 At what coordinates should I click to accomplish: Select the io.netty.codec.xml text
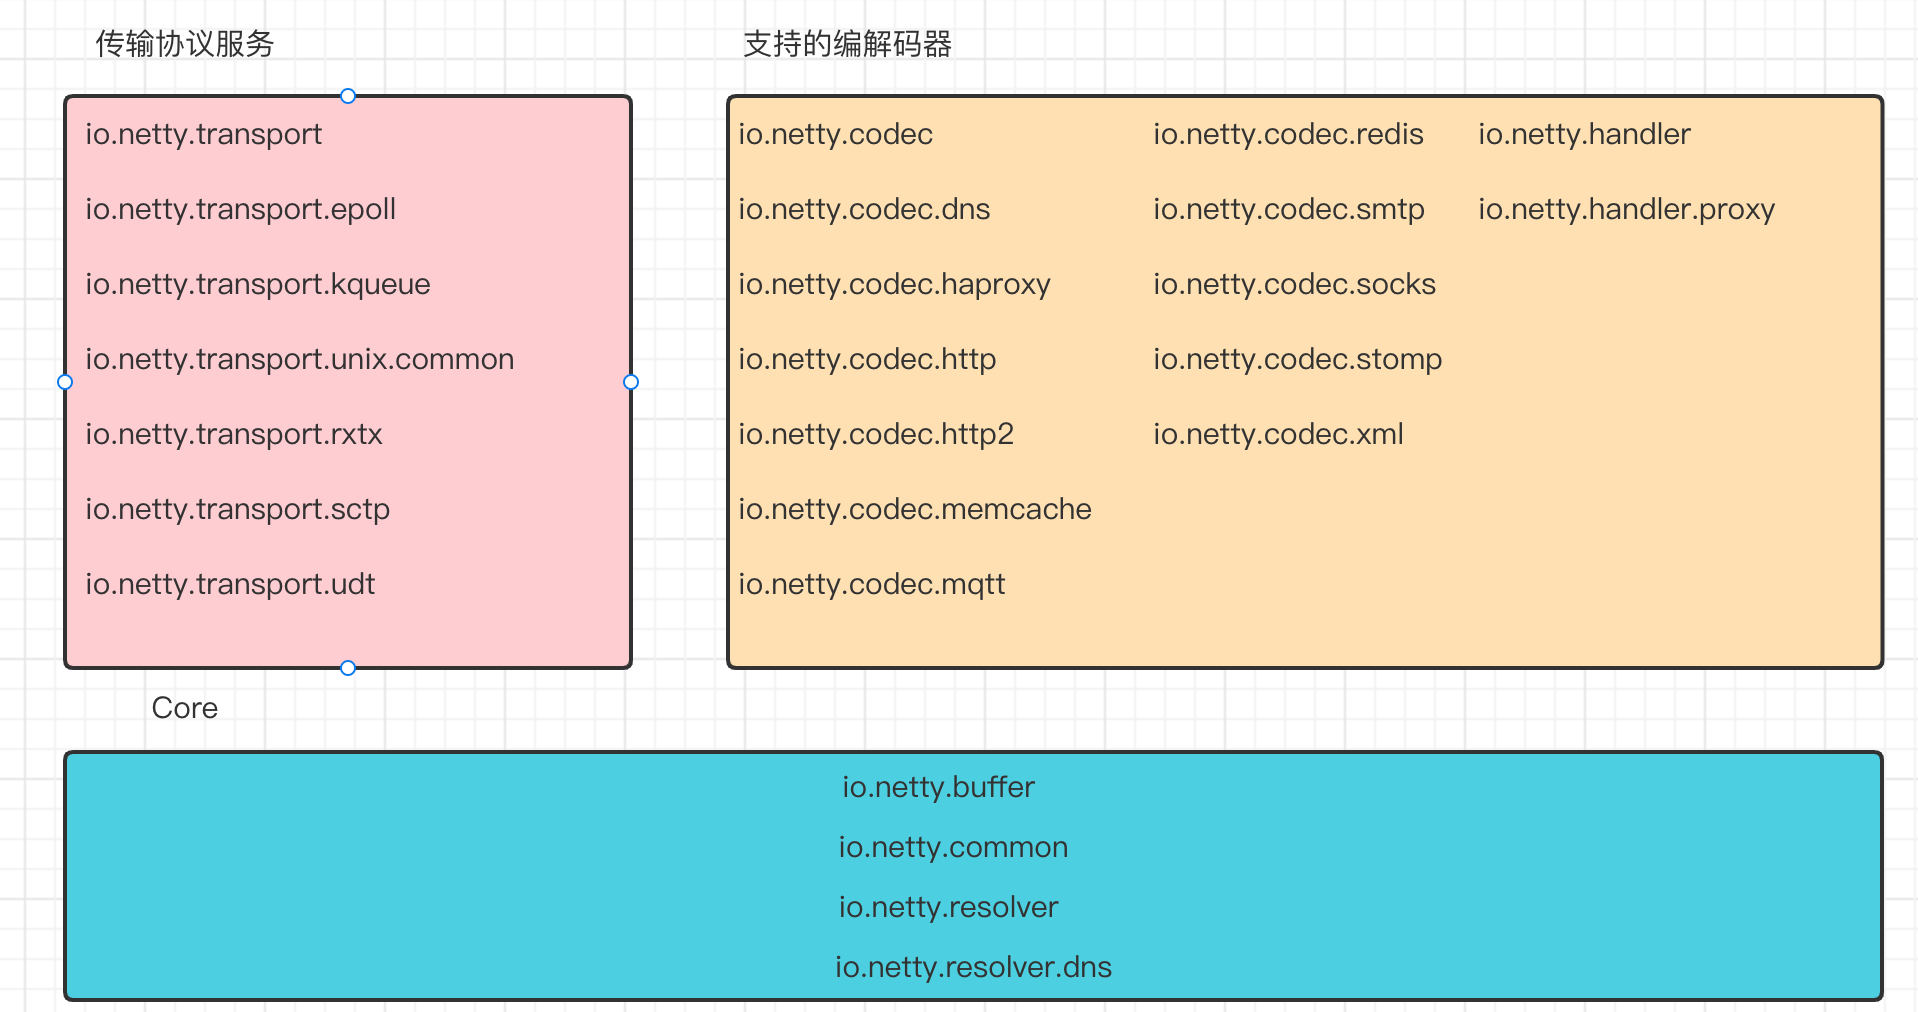pyautogui.click(x=1278, y=434)
